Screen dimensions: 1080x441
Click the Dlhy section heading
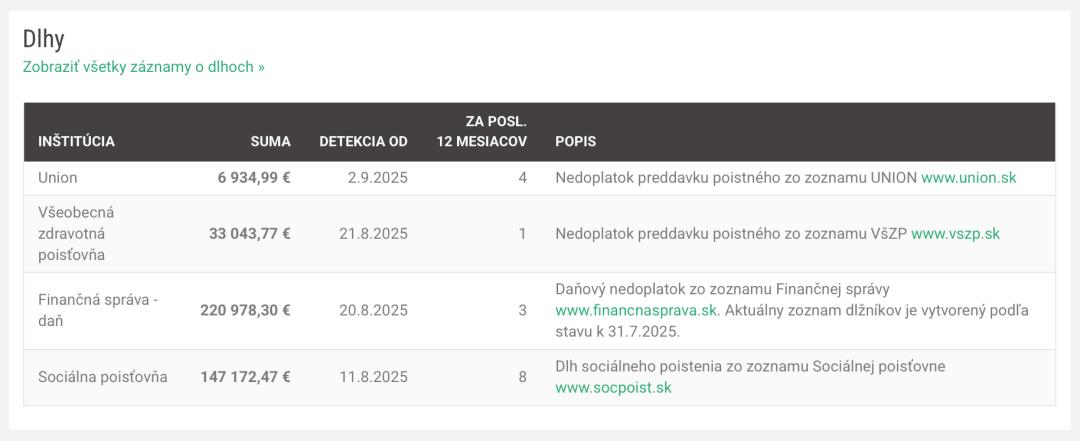coord(43,39)
